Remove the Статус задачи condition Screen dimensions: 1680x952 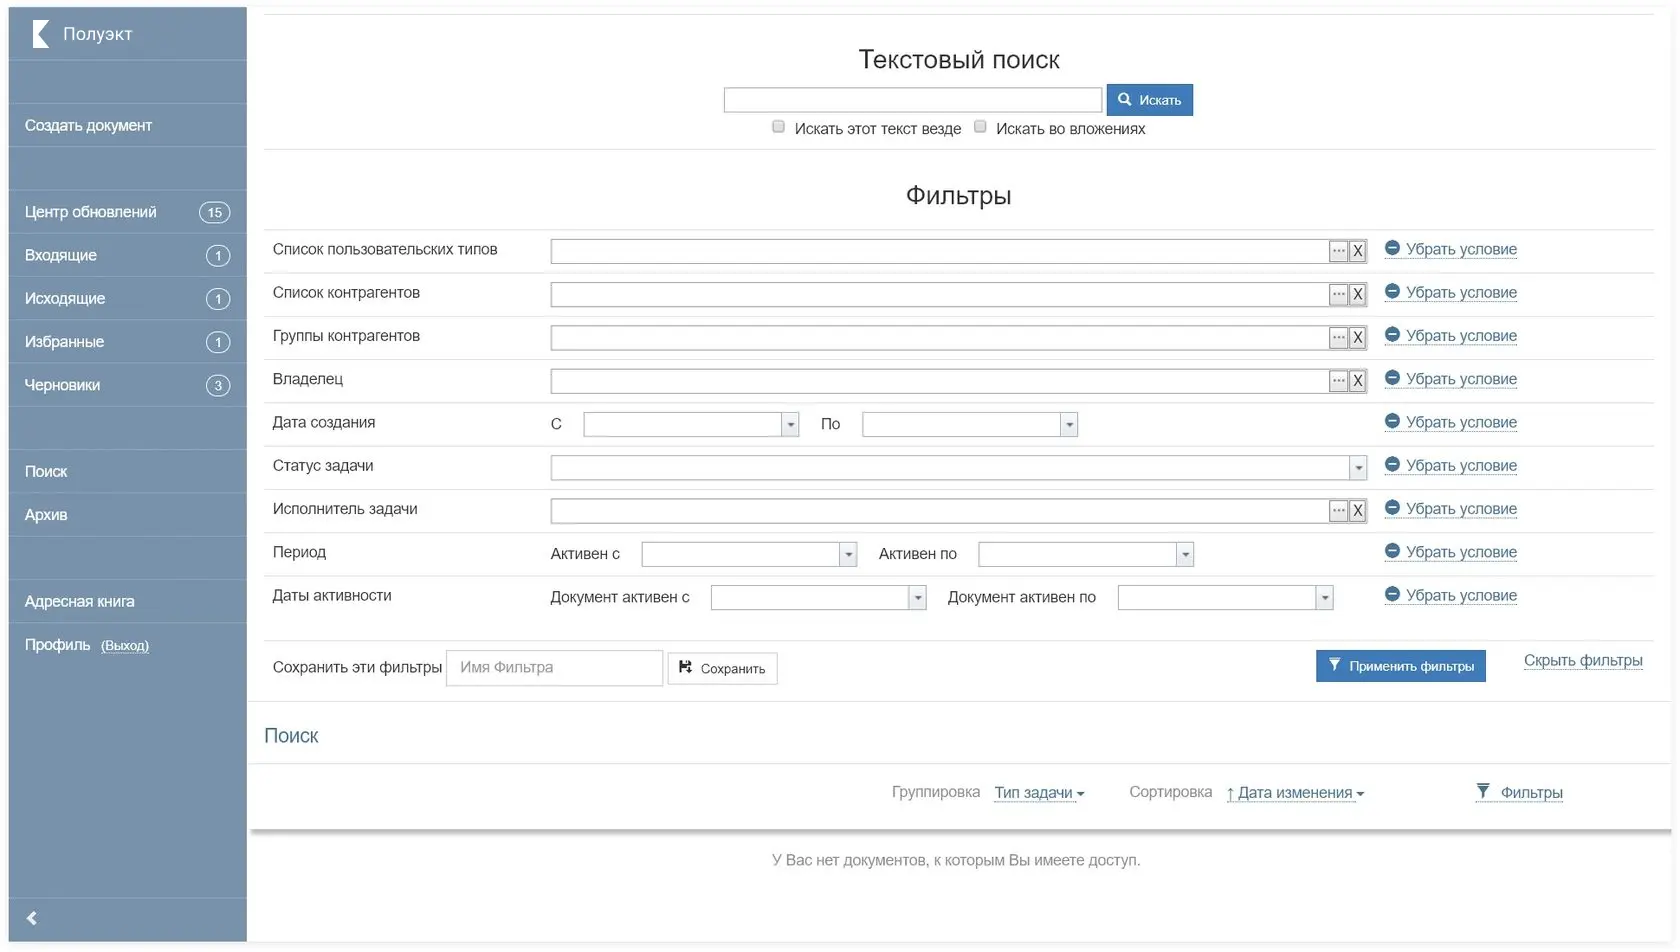tap(1451, 466)
